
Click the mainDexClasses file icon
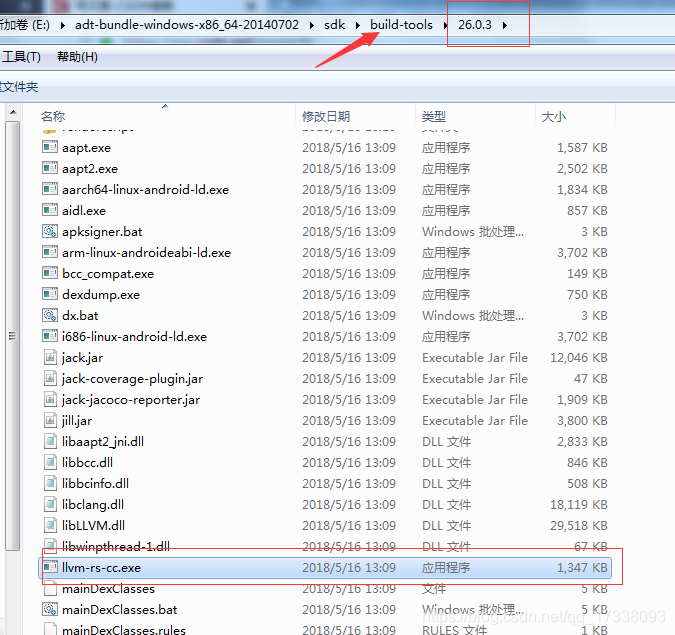point(50,588)
